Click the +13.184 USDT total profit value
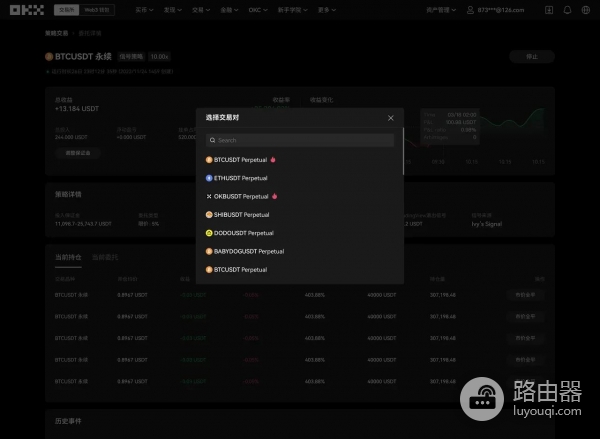This screenshot has width=600, height=439. [77, 109]
